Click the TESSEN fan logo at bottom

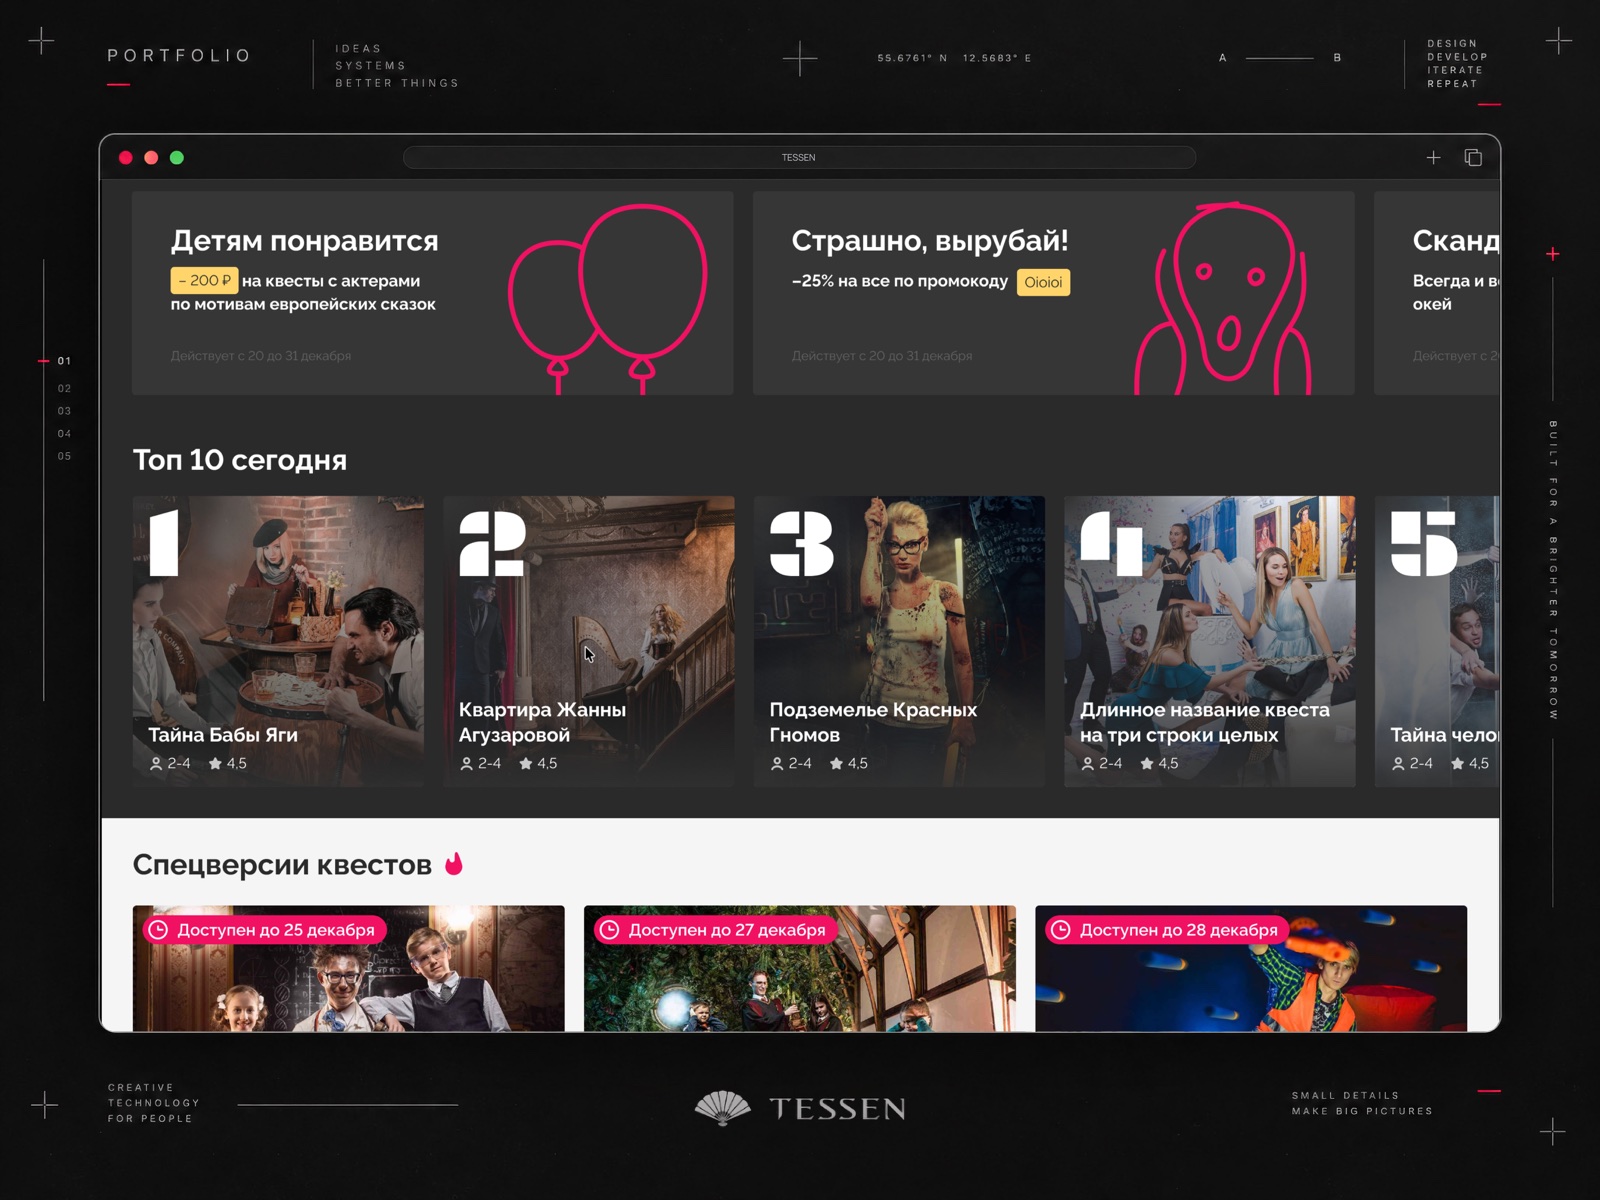[x=723, y=1108]
